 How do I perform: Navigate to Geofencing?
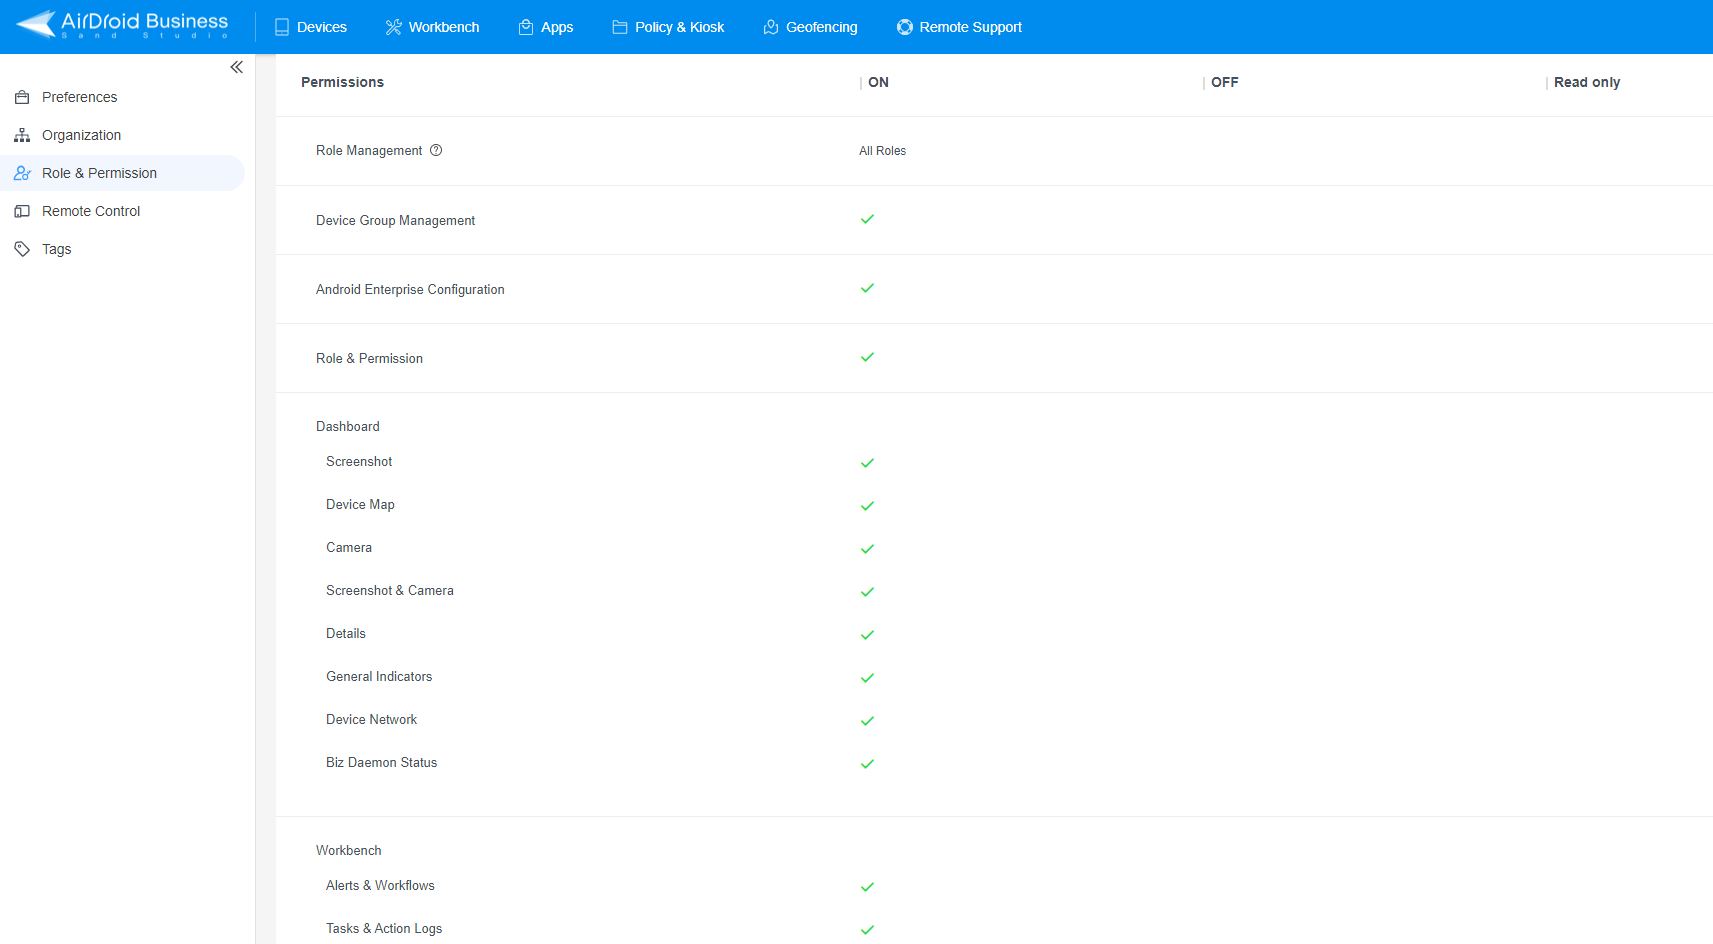point(810,27)
